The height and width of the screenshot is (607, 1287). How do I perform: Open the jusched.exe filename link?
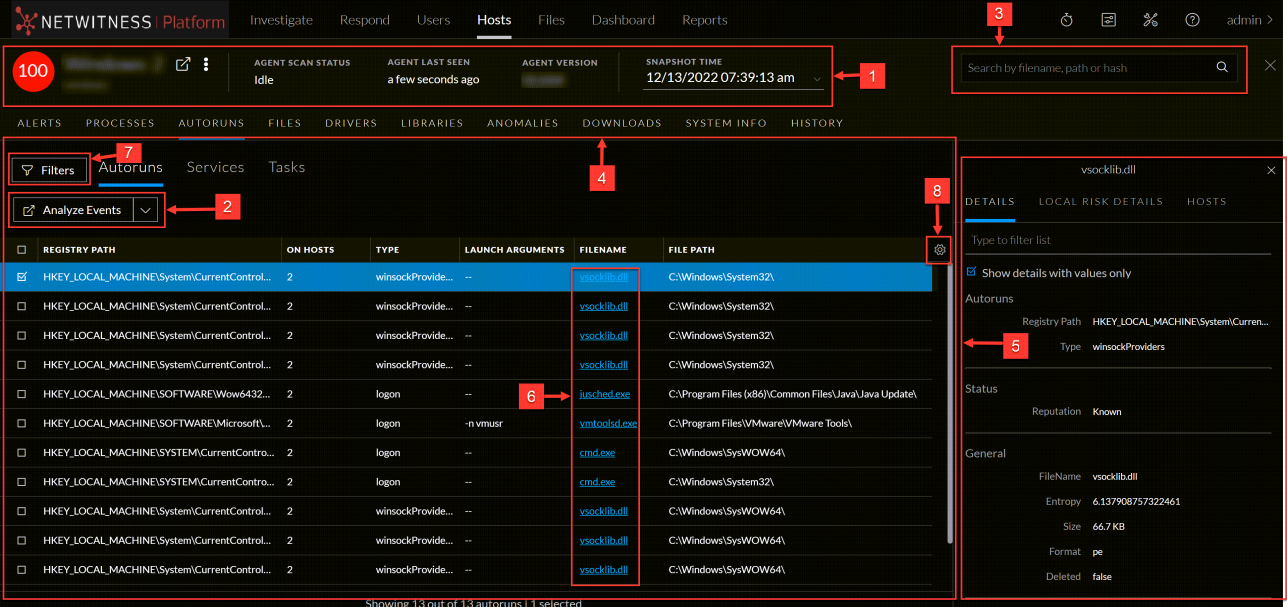coord(604,393)
